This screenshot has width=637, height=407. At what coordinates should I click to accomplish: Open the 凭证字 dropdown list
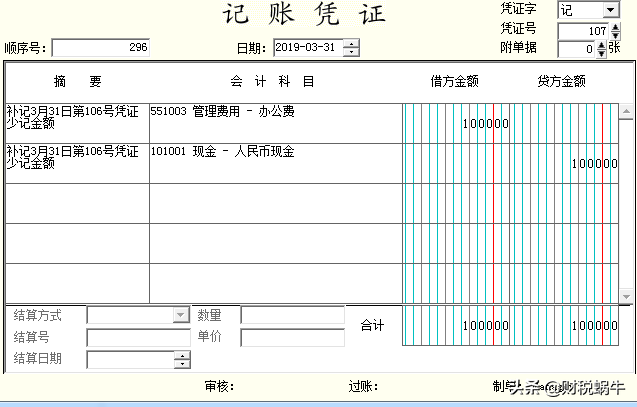tap(610, 10)
